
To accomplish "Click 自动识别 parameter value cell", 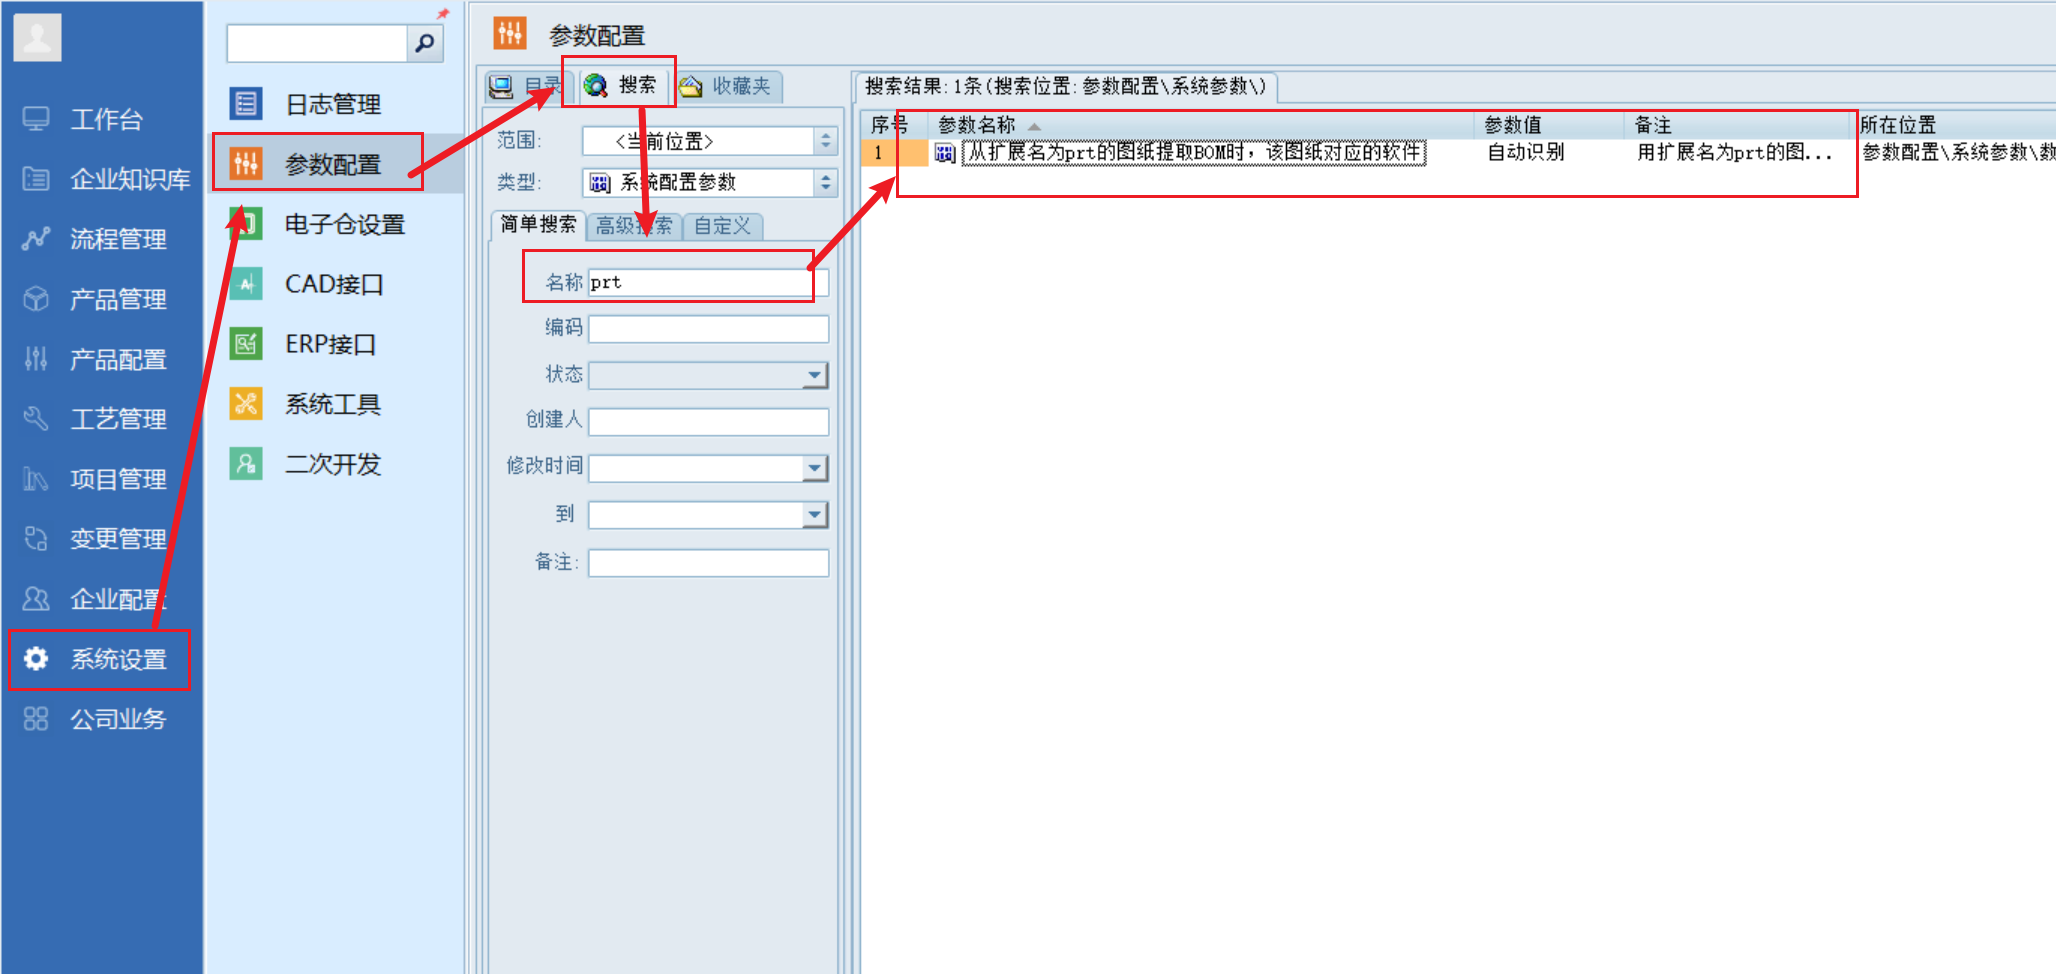I will click(1526, 153).
